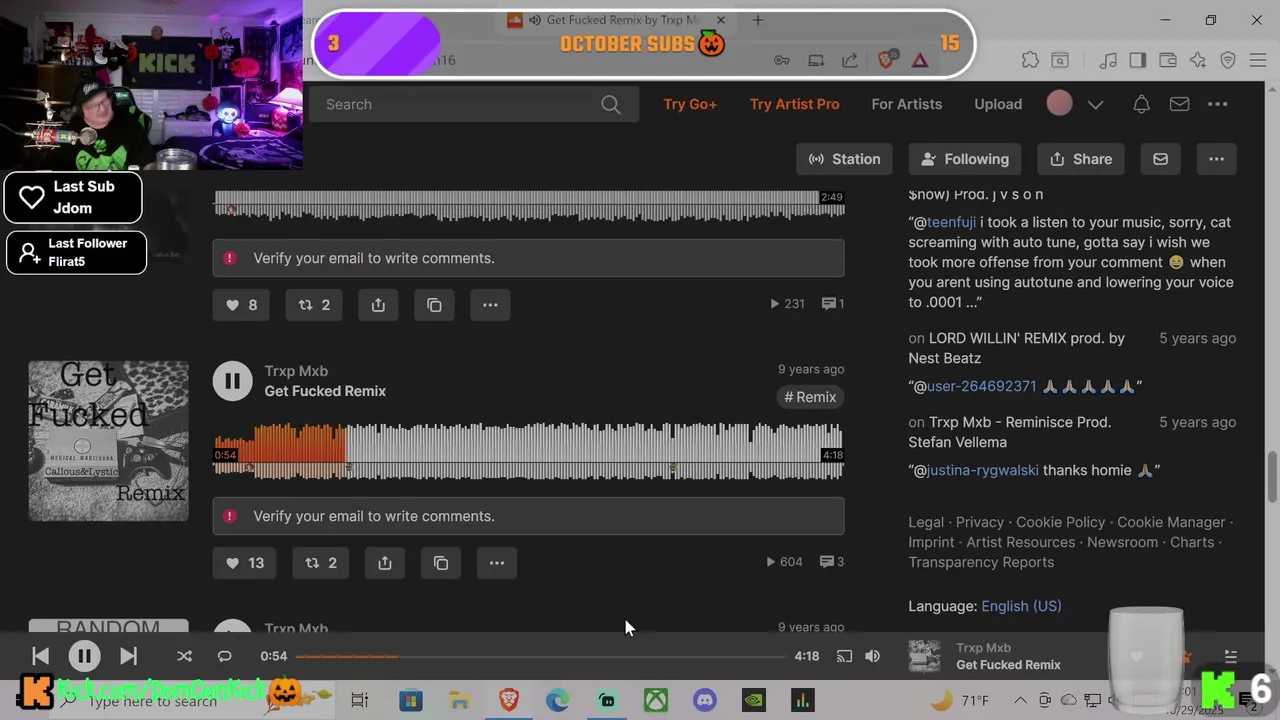Open Transparency Reports footer link
The width and height of the screenshot is (1280, 720).
pos(981,562)
